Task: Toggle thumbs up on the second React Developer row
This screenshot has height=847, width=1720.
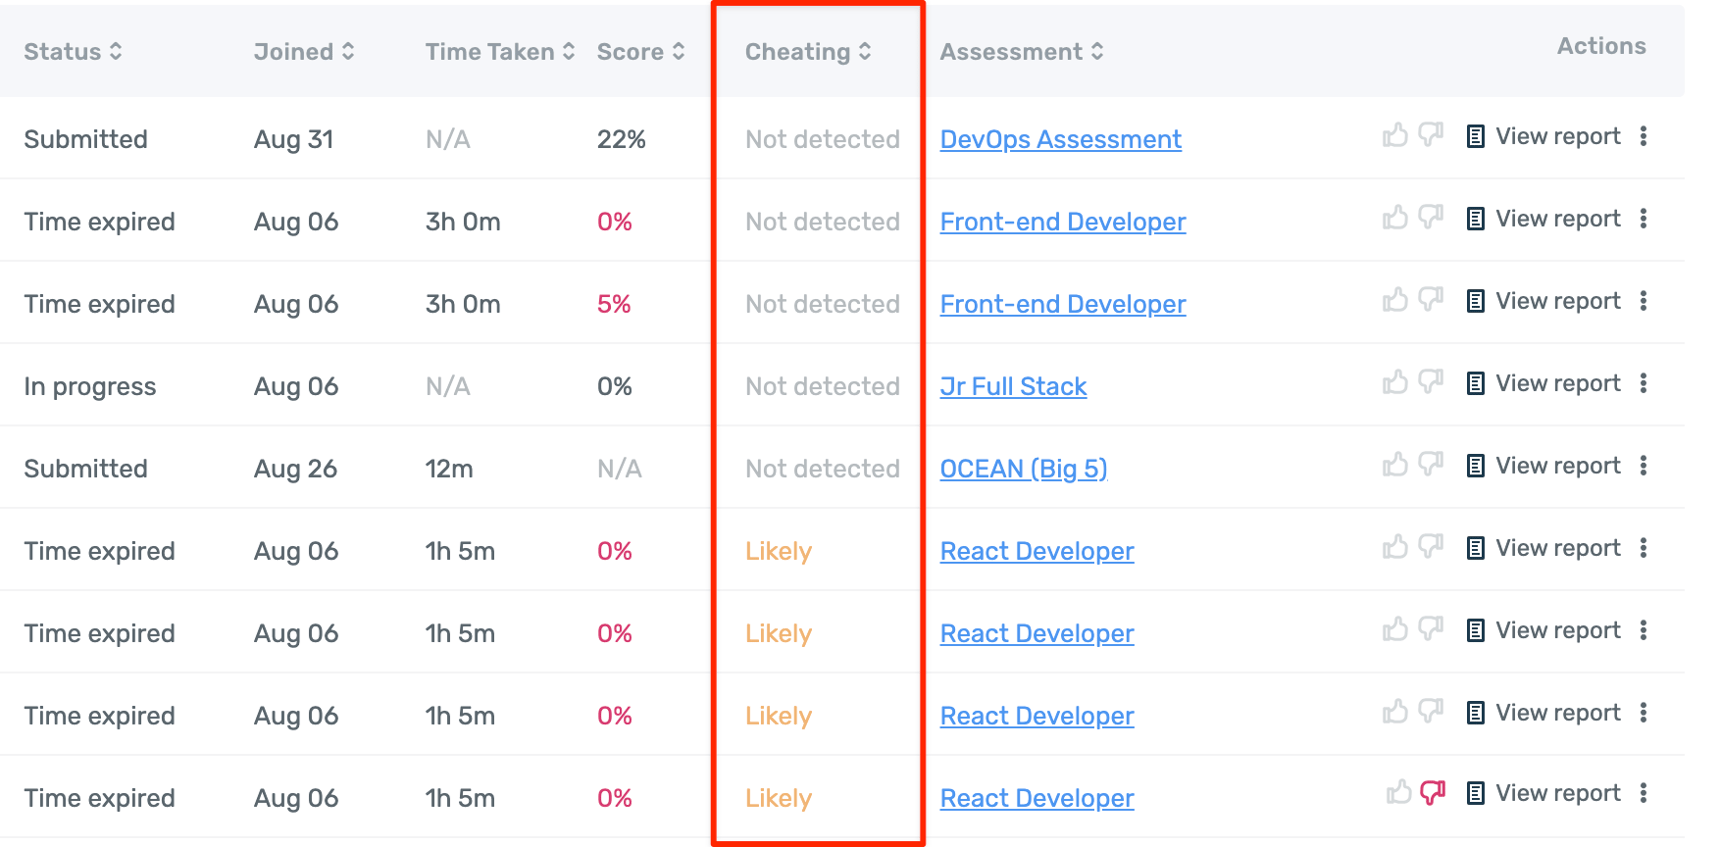Action: [1397, 630]
